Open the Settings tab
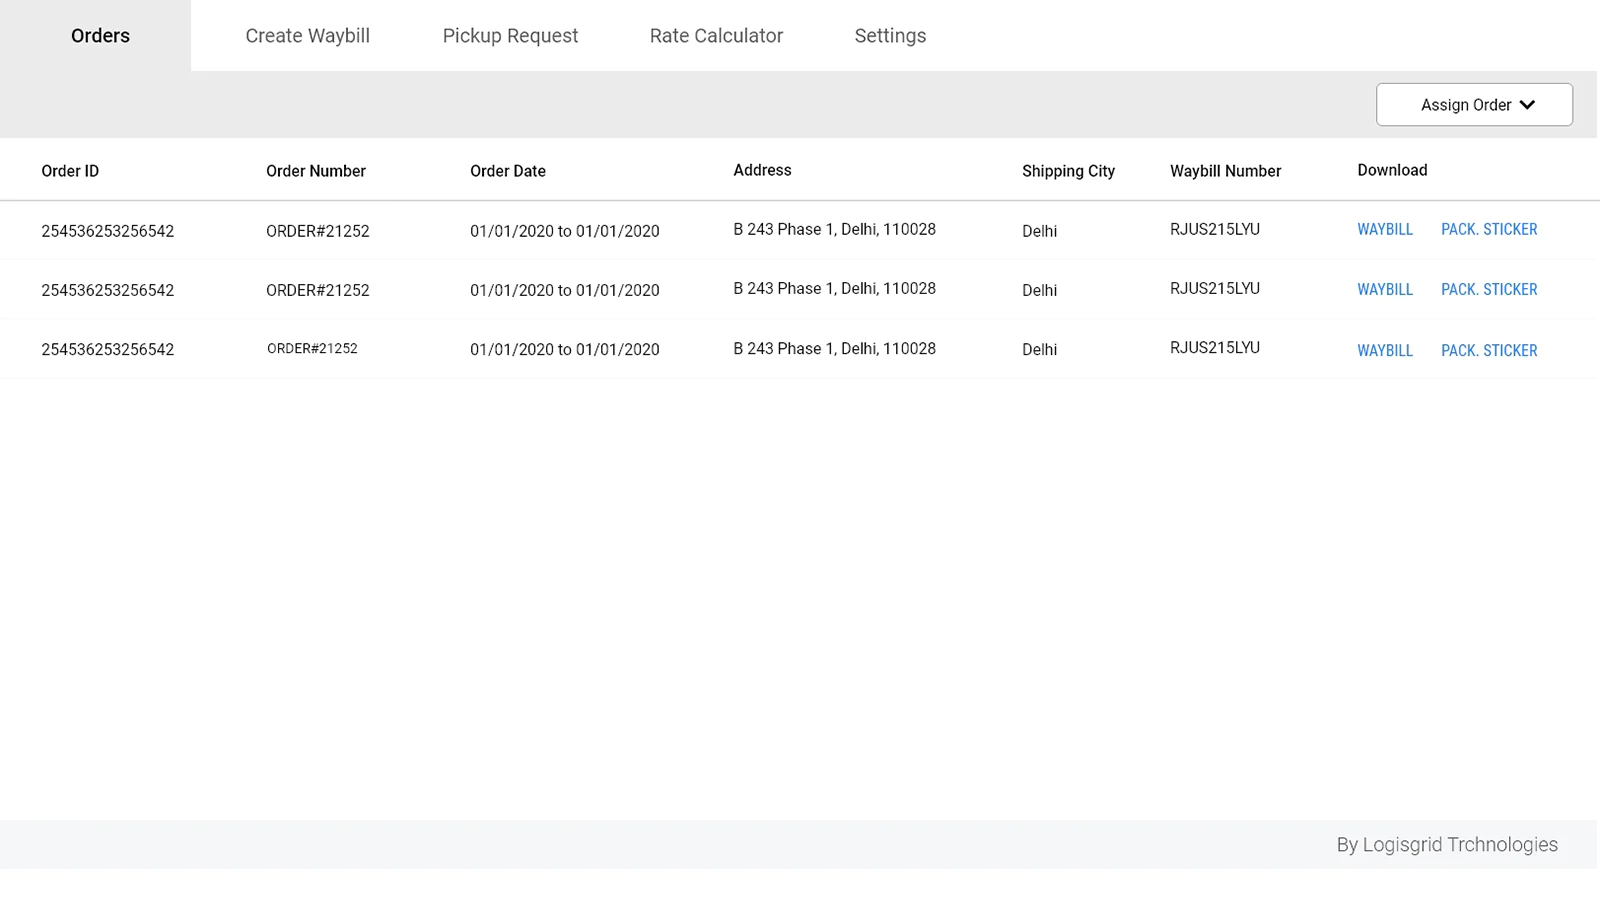Image resolution: width=1600 pixels, height=900 pixels. (x=890, y=36)
